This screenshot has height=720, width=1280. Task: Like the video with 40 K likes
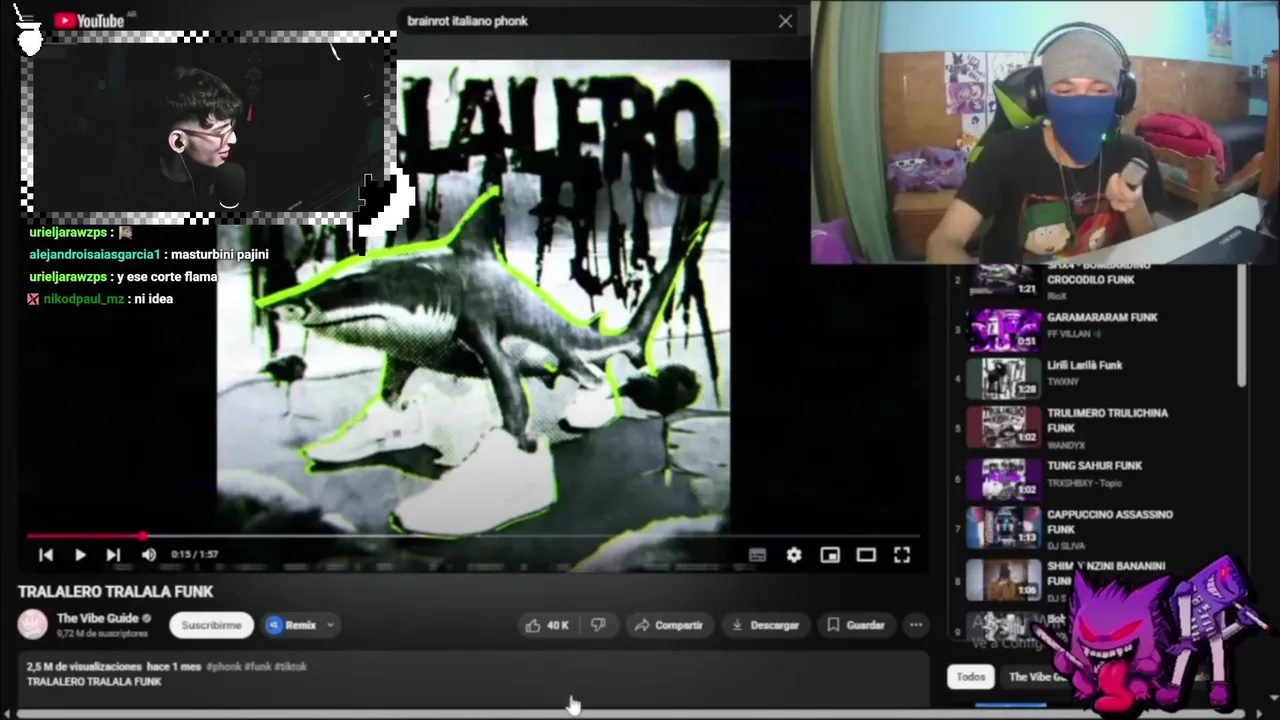pyautogui.click(x=546, y=625)
